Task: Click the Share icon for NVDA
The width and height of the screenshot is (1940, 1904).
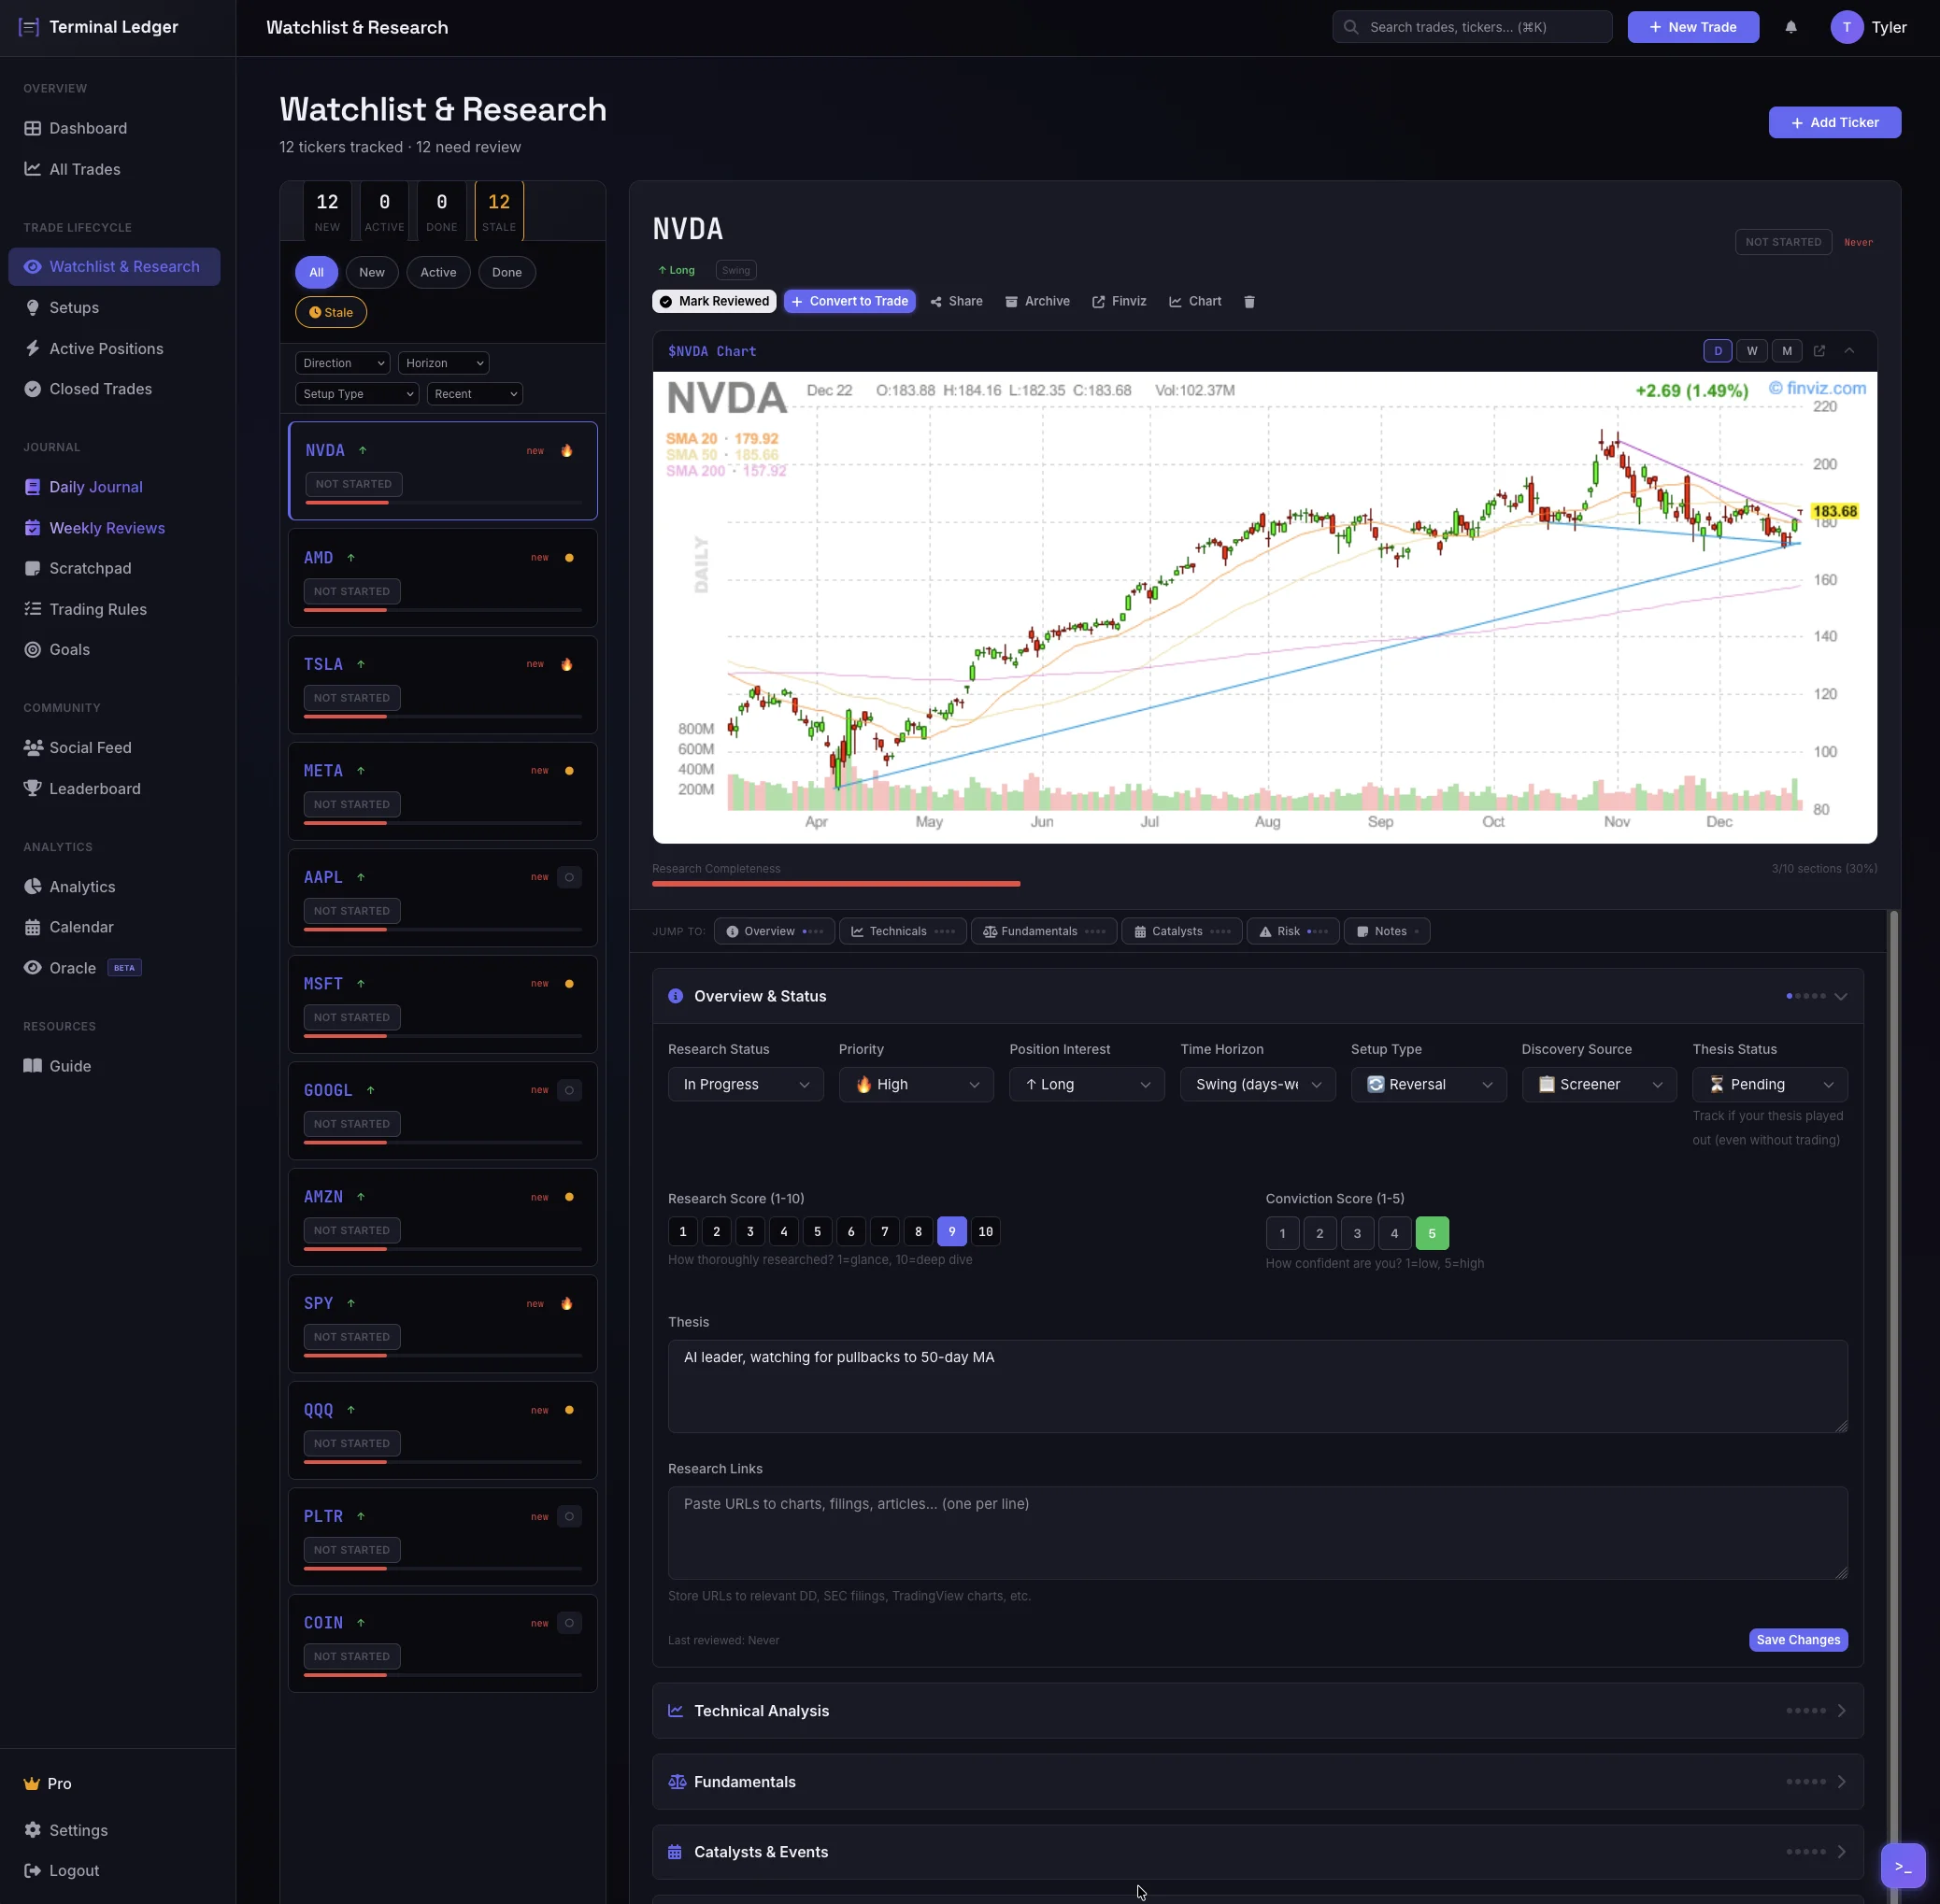Action: [956, 301]
